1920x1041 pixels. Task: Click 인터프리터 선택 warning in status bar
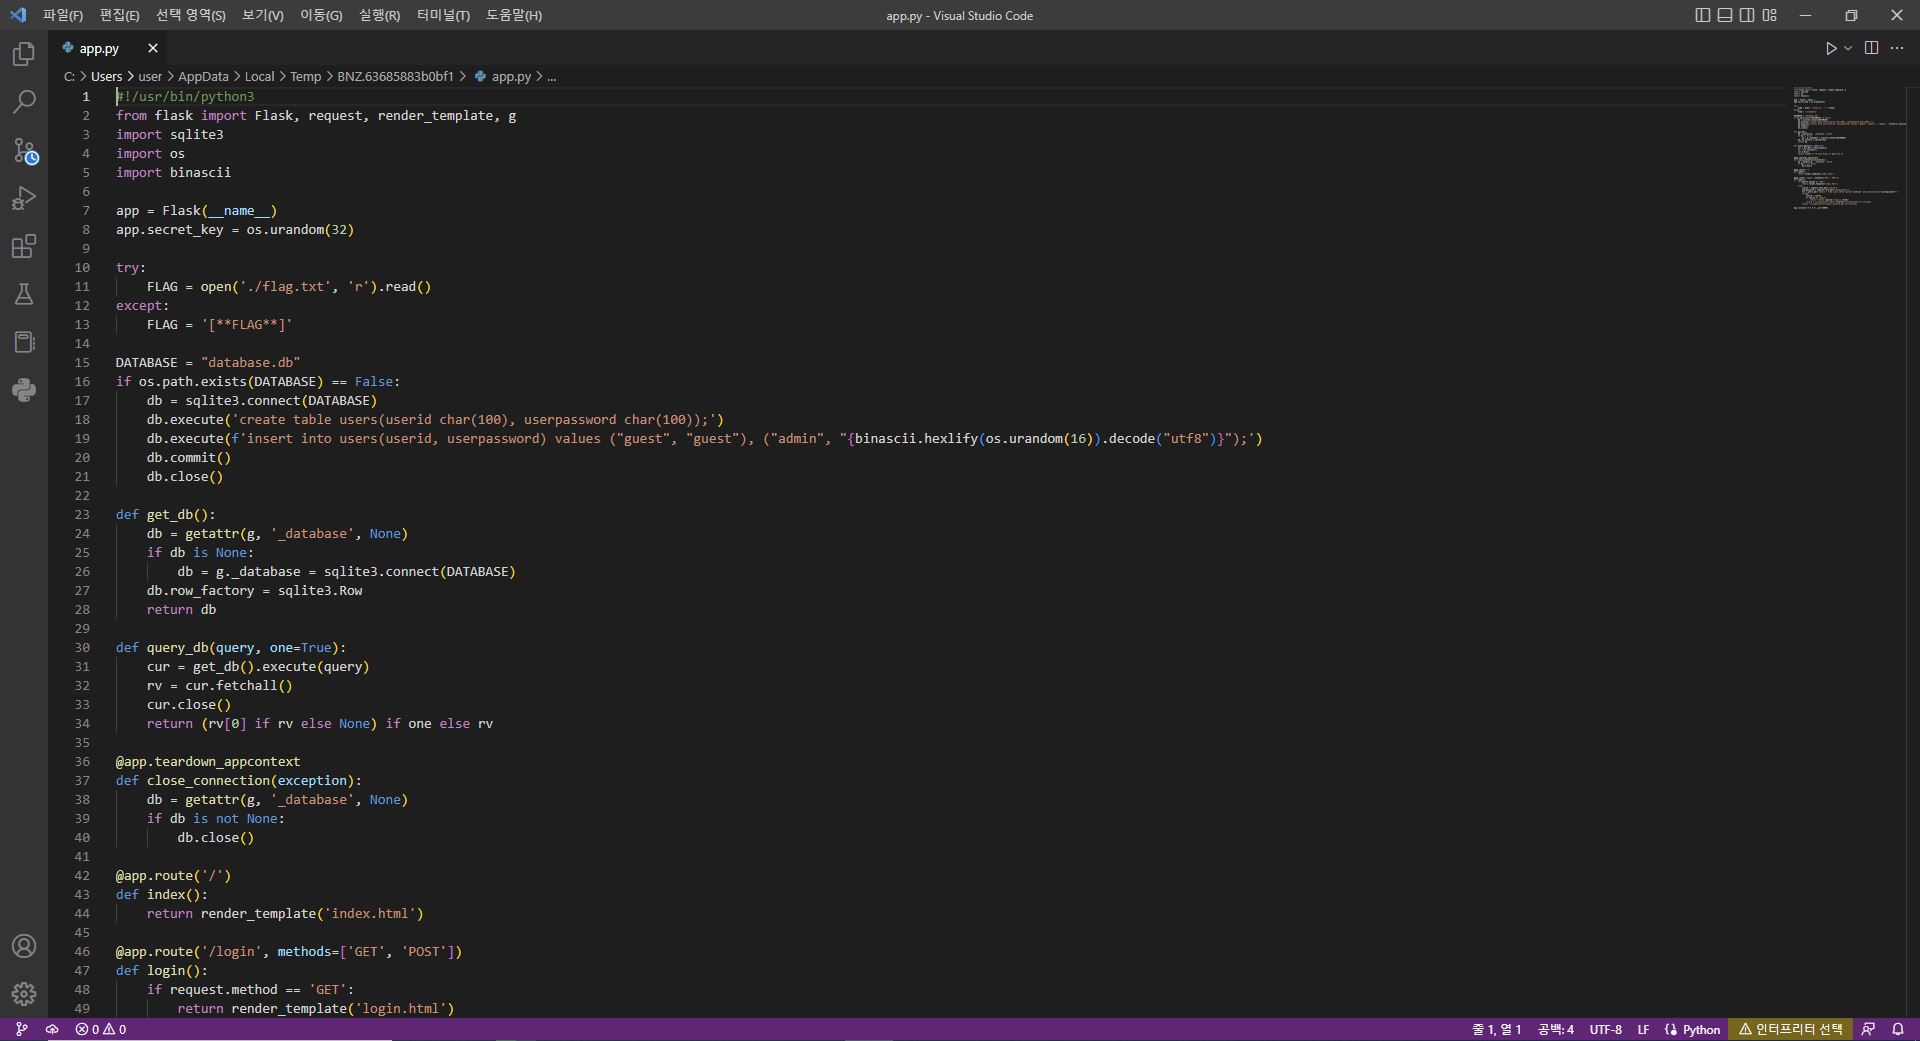tap(1790, 1029)
